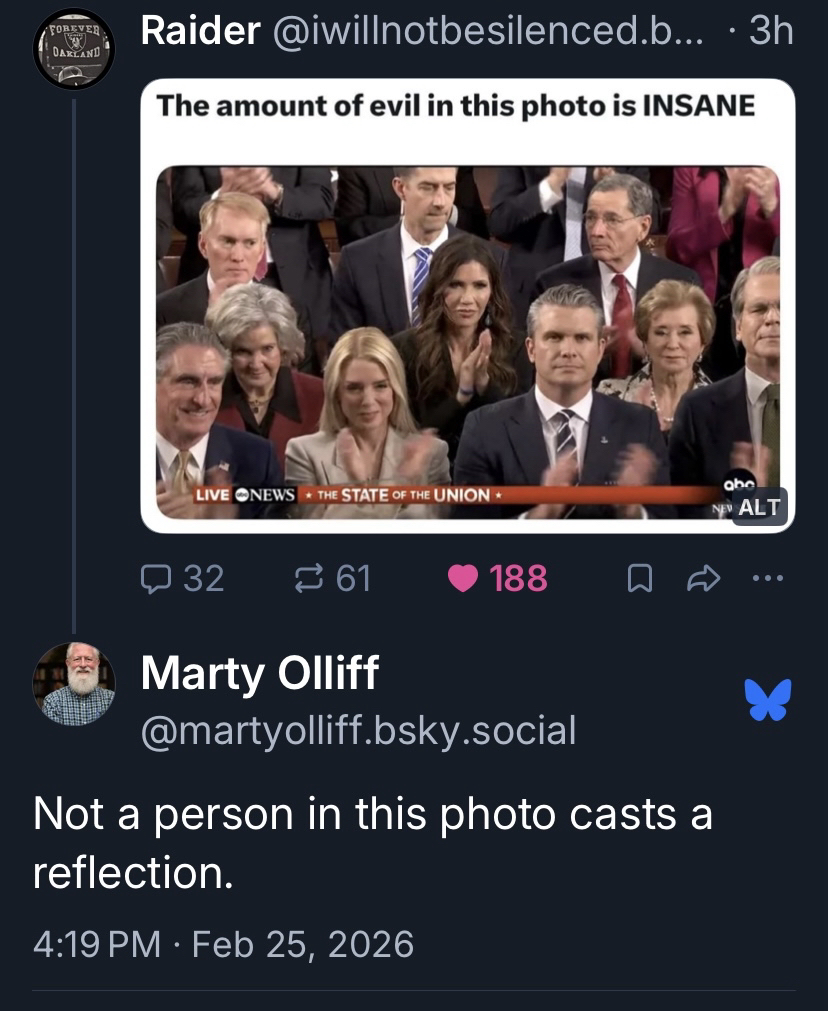Click the 4:19 PM Feb 25, 2026 timestamp
828x1011 pixels.
coord(223,943)
